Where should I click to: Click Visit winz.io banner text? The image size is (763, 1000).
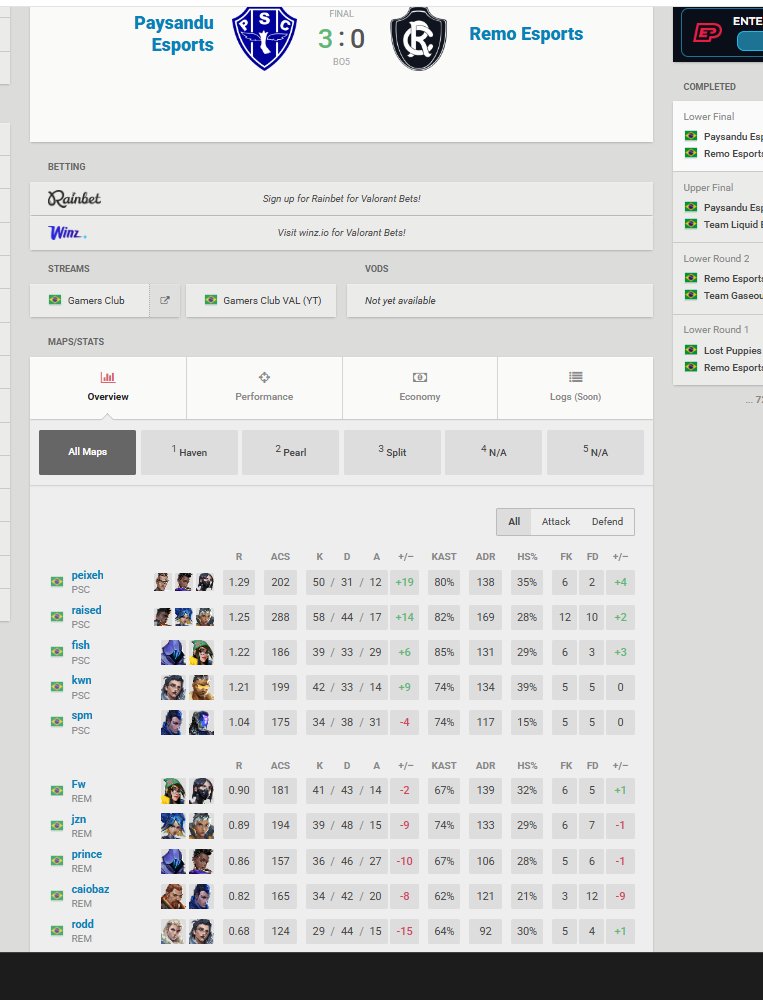click(x=341, y=233)
